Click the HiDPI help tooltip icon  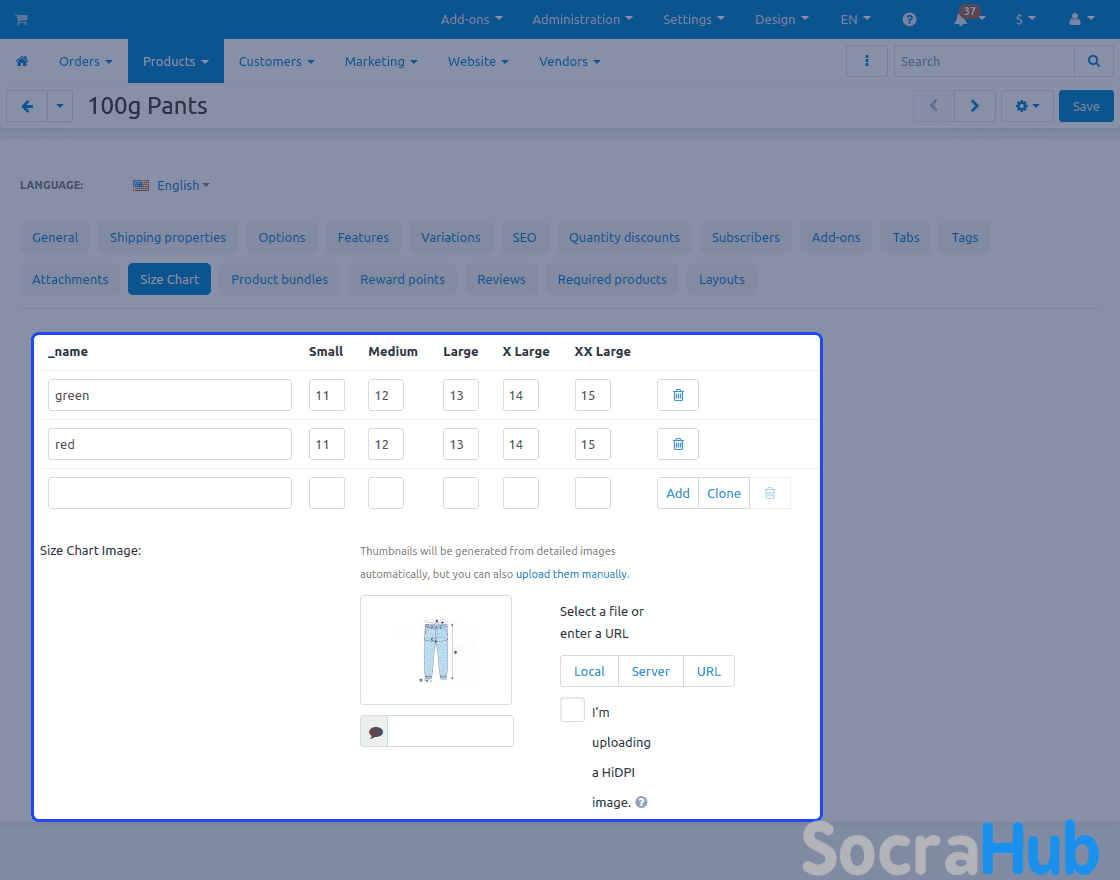pos(642,802)
